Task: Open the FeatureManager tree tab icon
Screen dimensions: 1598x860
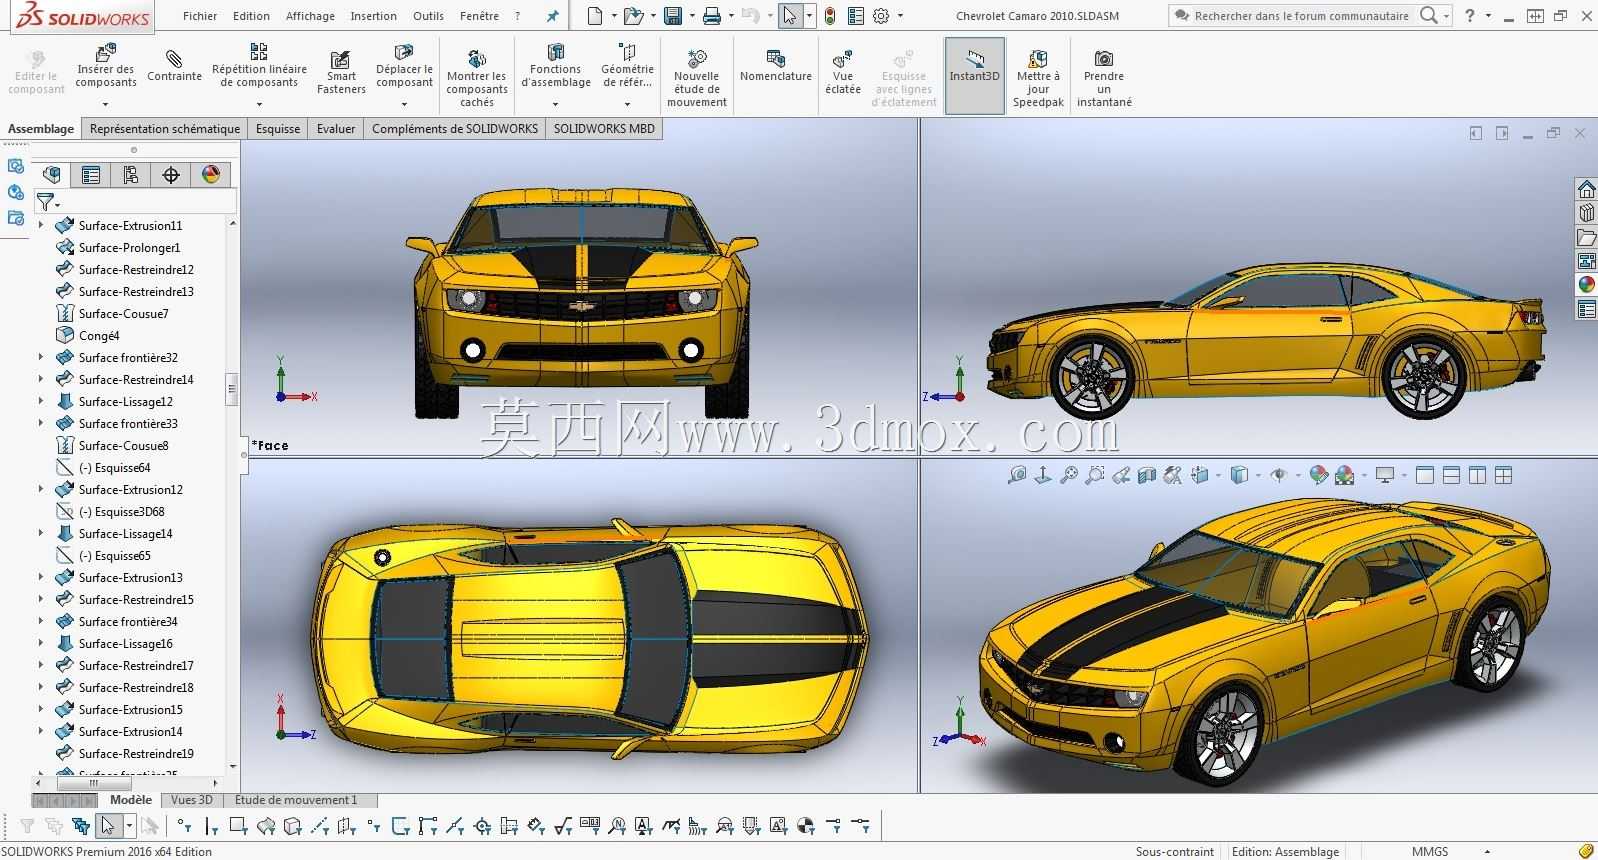Action: 52,175
